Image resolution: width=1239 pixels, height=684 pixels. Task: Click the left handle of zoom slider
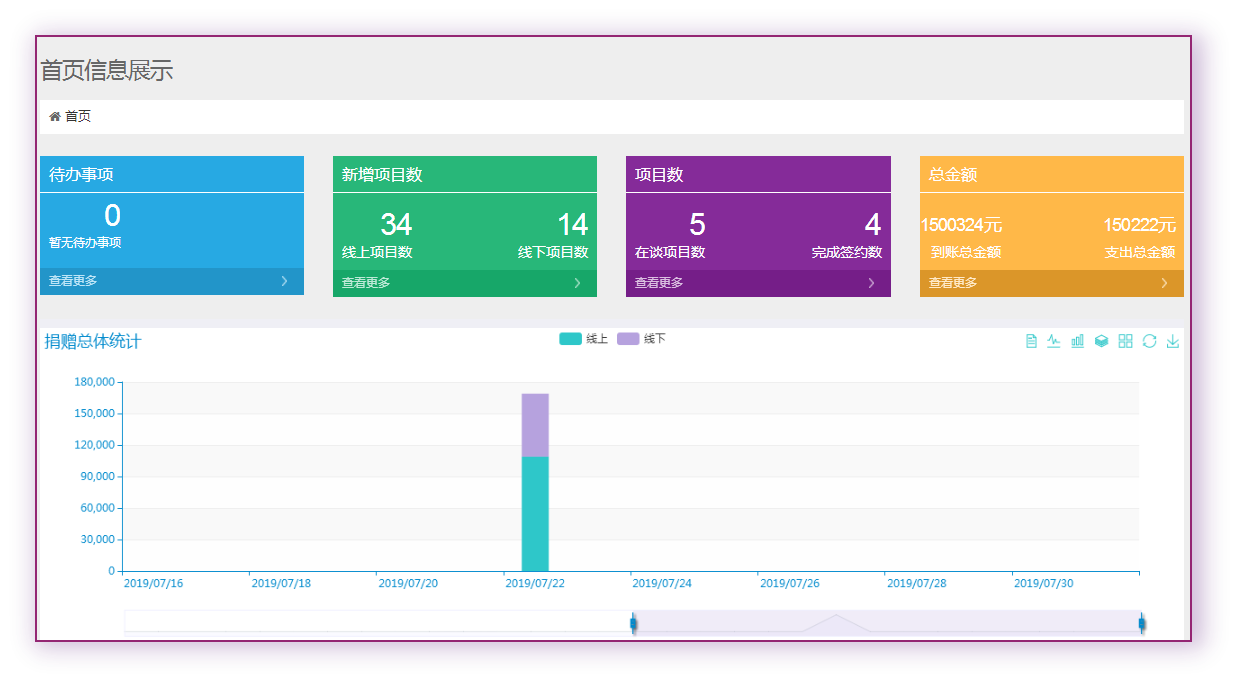click(x=633, y=623)
